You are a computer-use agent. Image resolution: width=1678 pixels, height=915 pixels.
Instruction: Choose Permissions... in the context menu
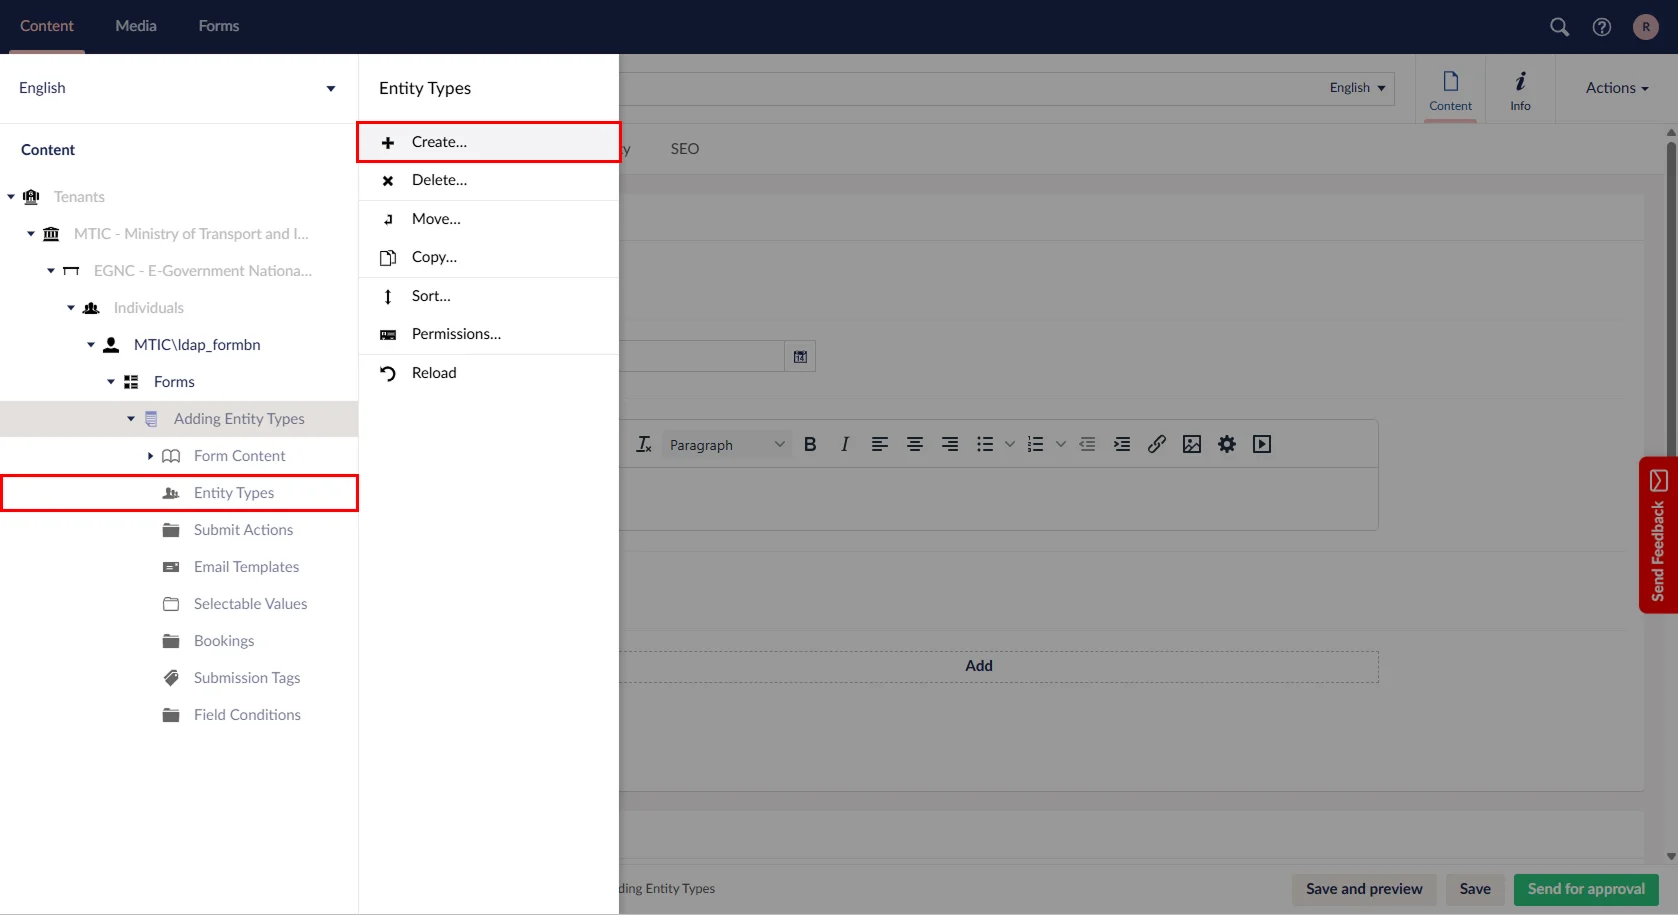tap(456, 334)
